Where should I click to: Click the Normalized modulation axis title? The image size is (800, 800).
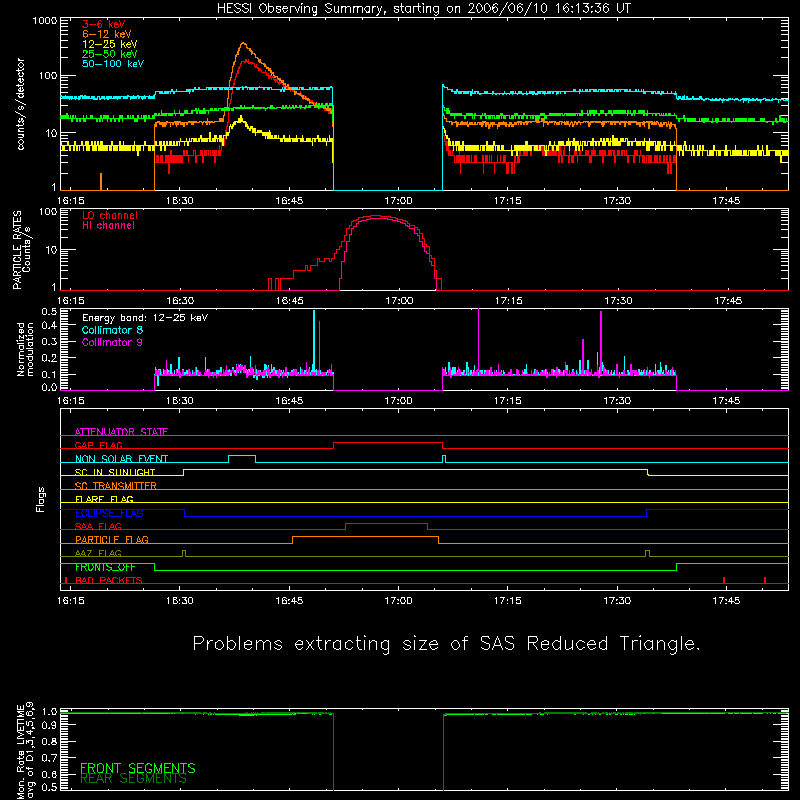[25, 349]
